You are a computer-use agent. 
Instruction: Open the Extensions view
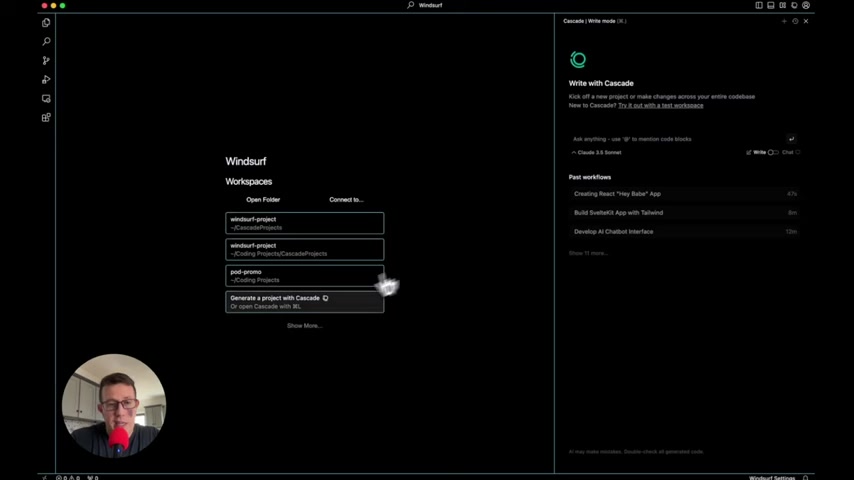pyautogui.click(x=46, y=118)
